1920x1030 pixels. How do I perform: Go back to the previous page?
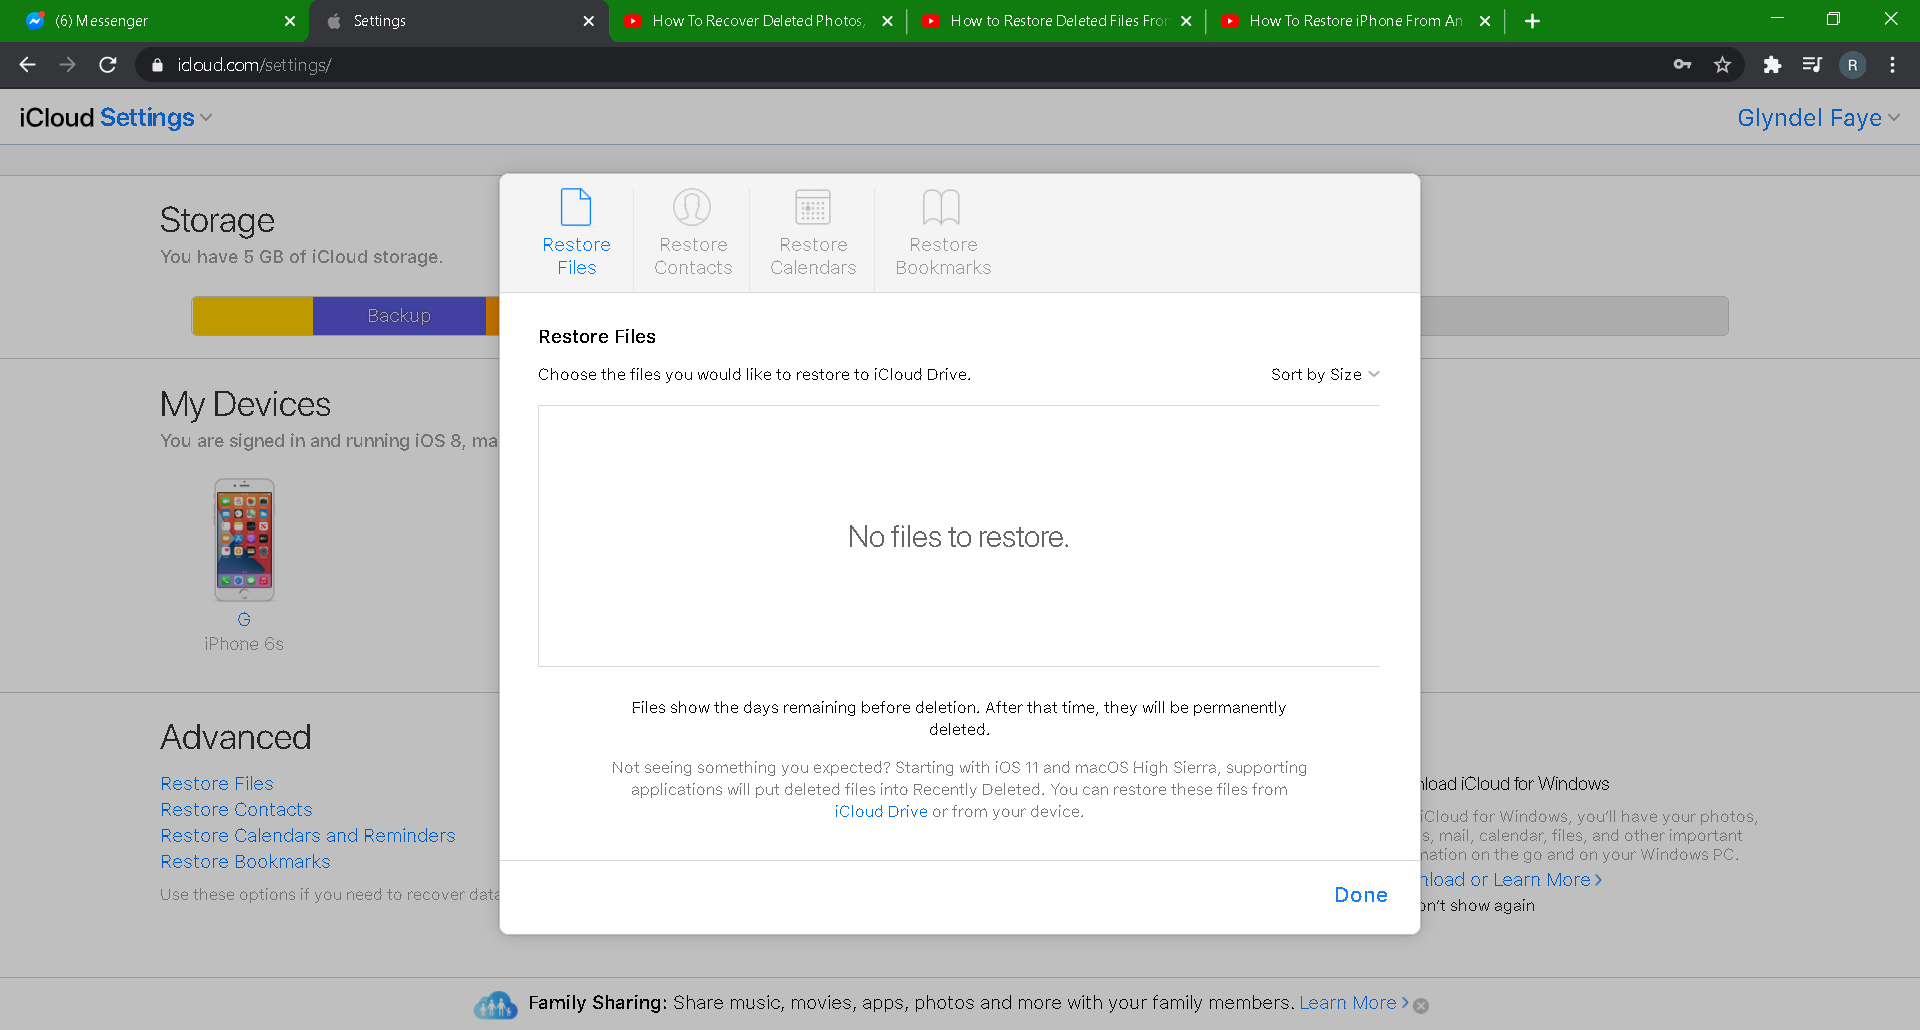pos(27,65)
